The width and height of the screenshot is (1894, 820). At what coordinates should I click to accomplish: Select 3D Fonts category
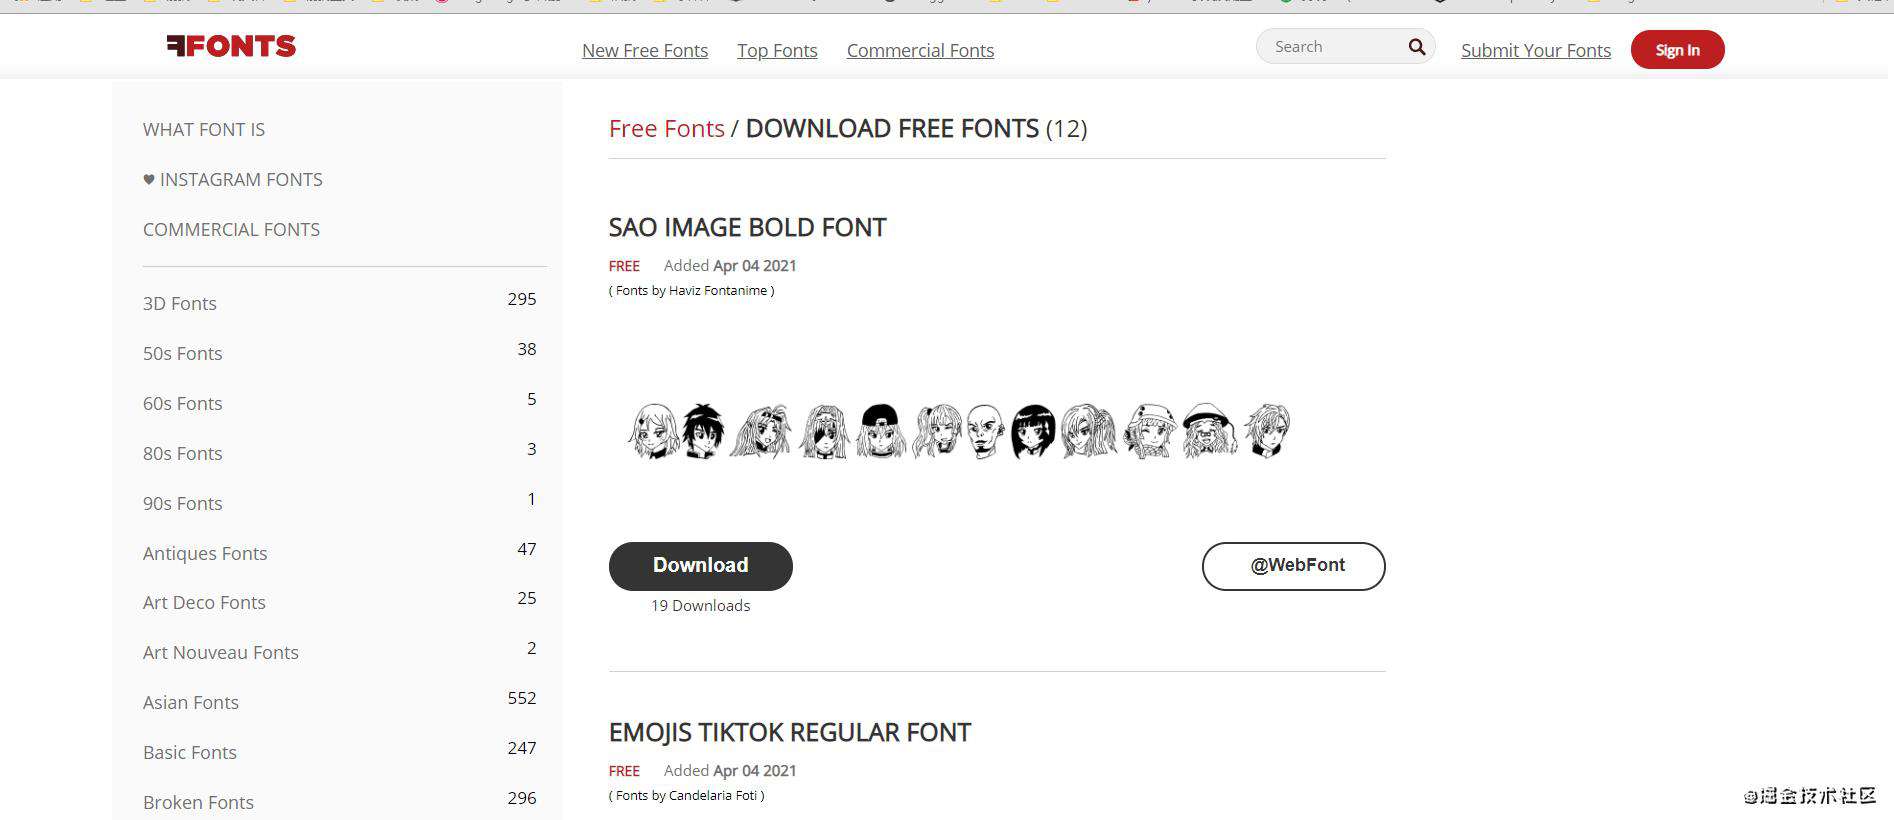coord(180,304)
